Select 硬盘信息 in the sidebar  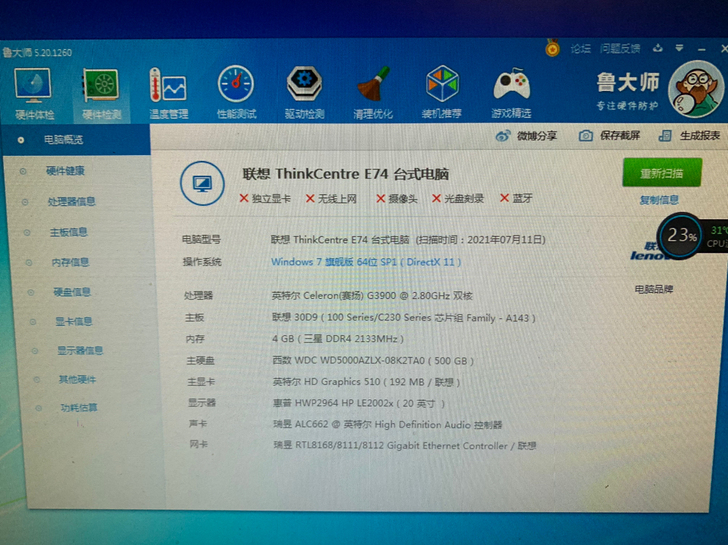click(x=72, y=292)
